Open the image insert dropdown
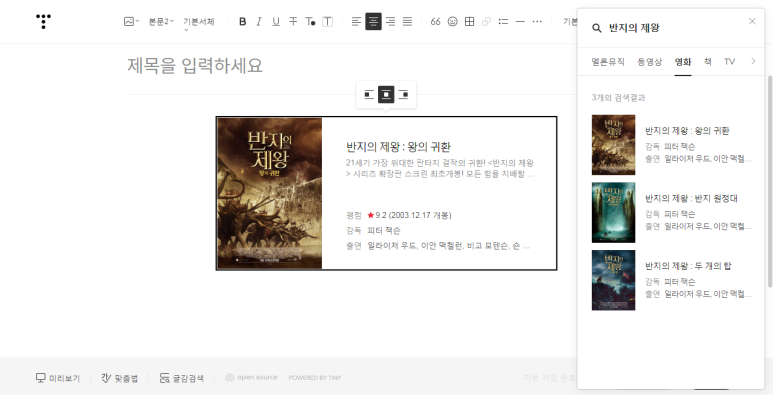This screenshot has height=395, width=773. click(131, 22)
